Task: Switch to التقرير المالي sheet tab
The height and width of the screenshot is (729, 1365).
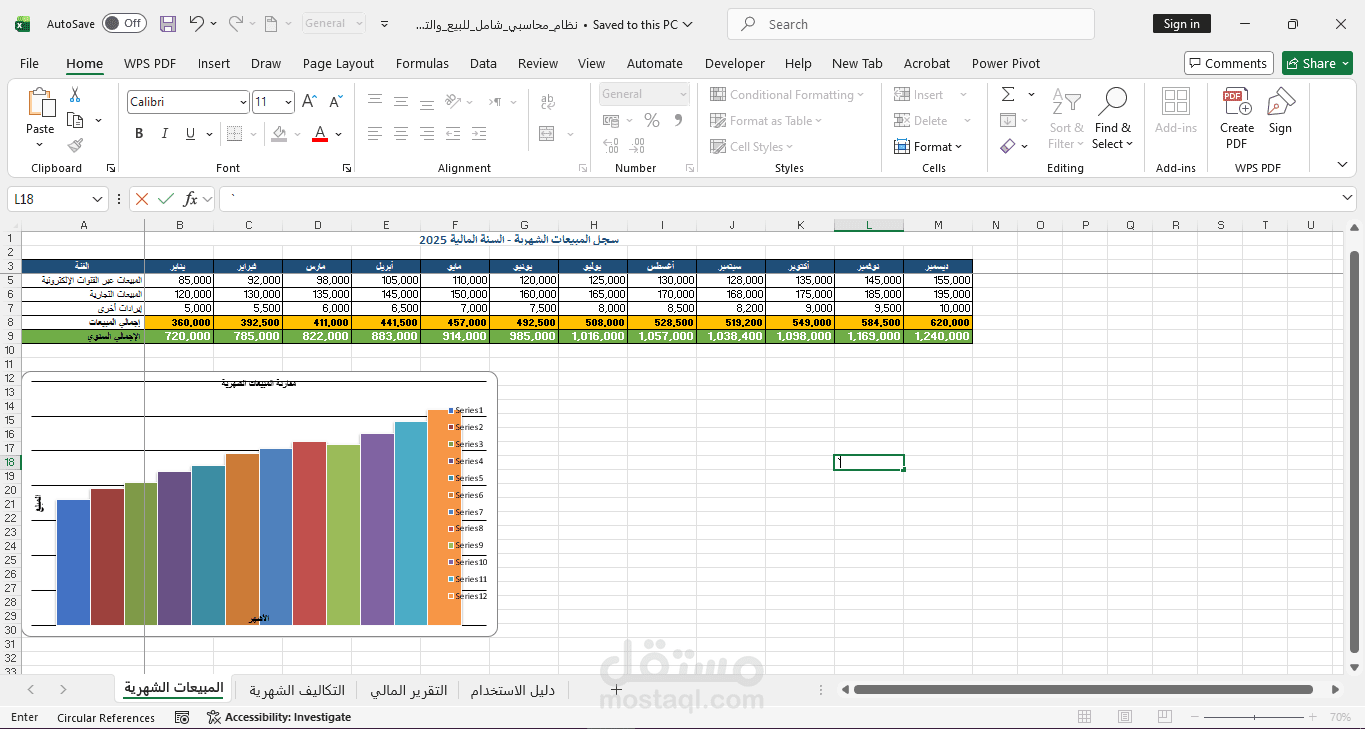Action: [409, 690]
